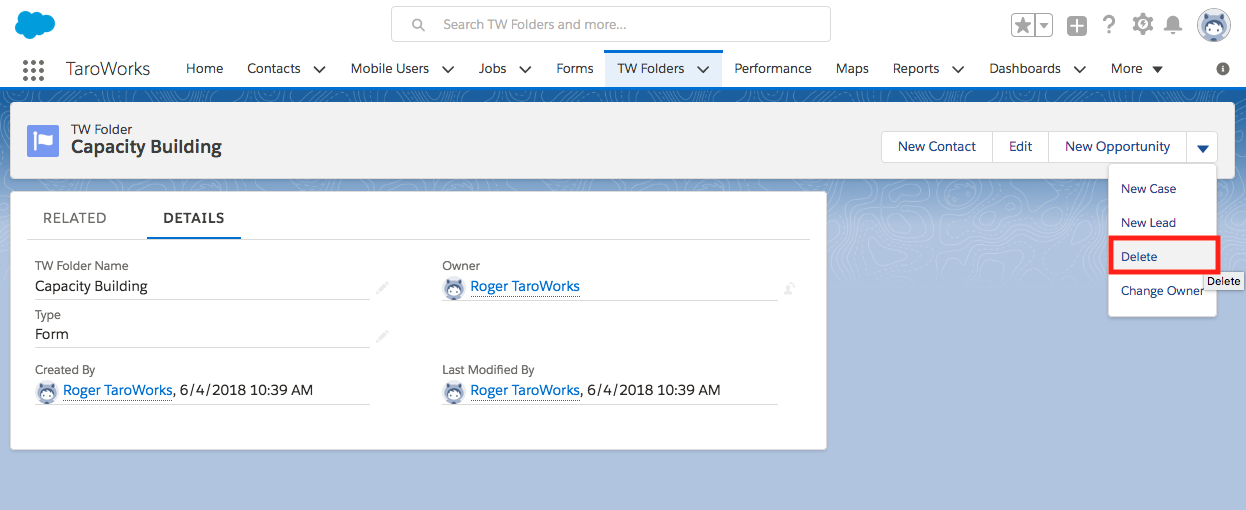Click the TaroWorks app name

pos(108,69)
